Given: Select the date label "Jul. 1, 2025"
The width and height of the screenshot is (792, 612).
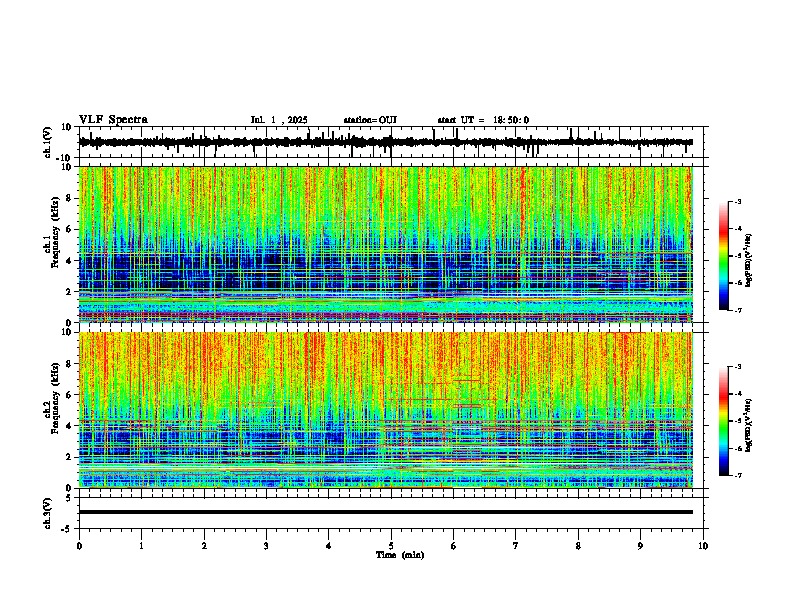Looking at the screenshot, I should [279, 120].
